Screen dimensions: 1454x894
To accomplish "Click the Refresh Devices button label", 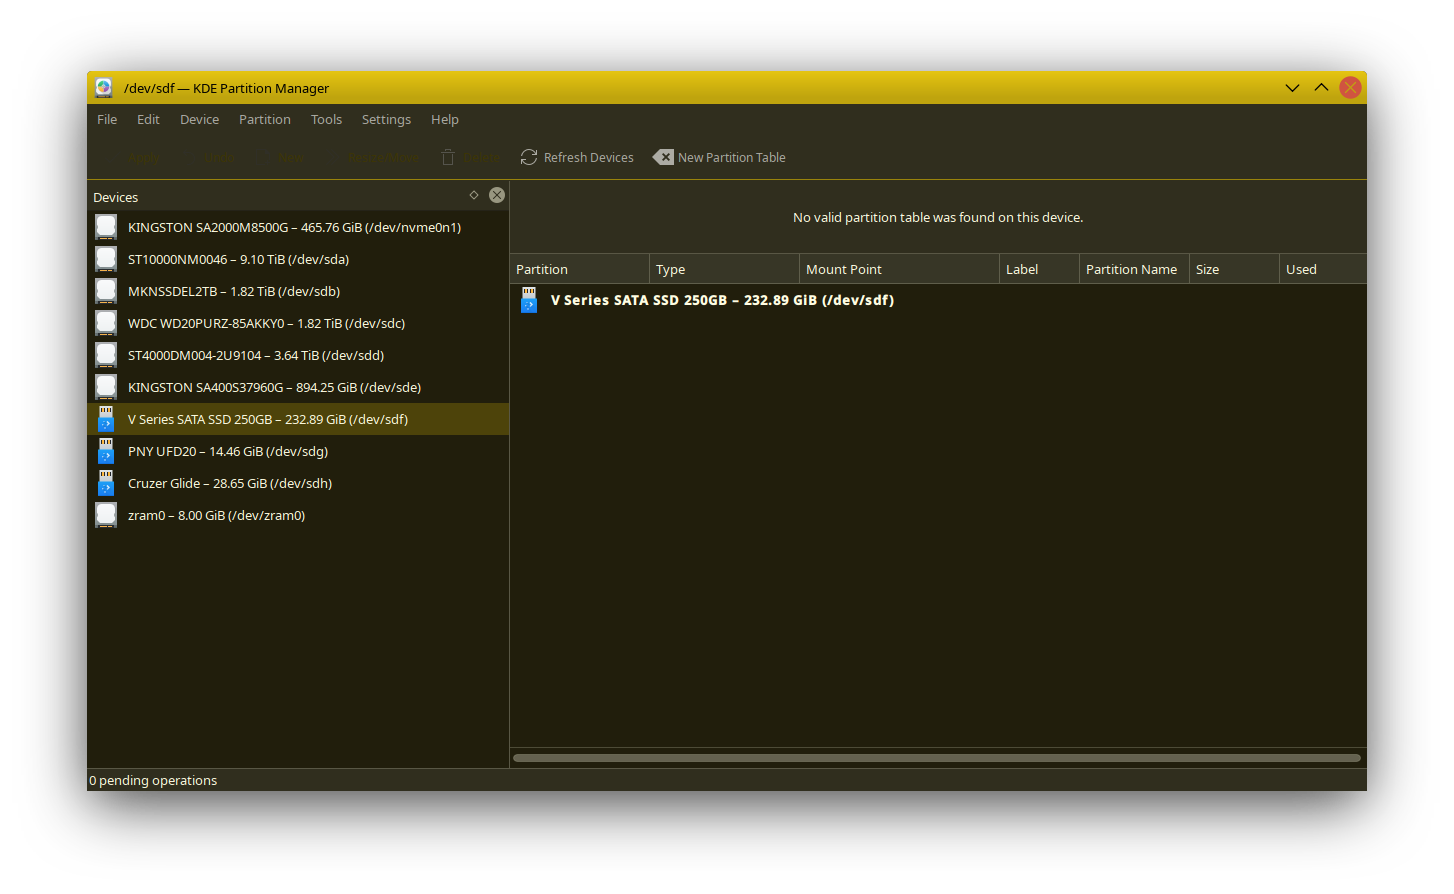I will pos(589,157).
